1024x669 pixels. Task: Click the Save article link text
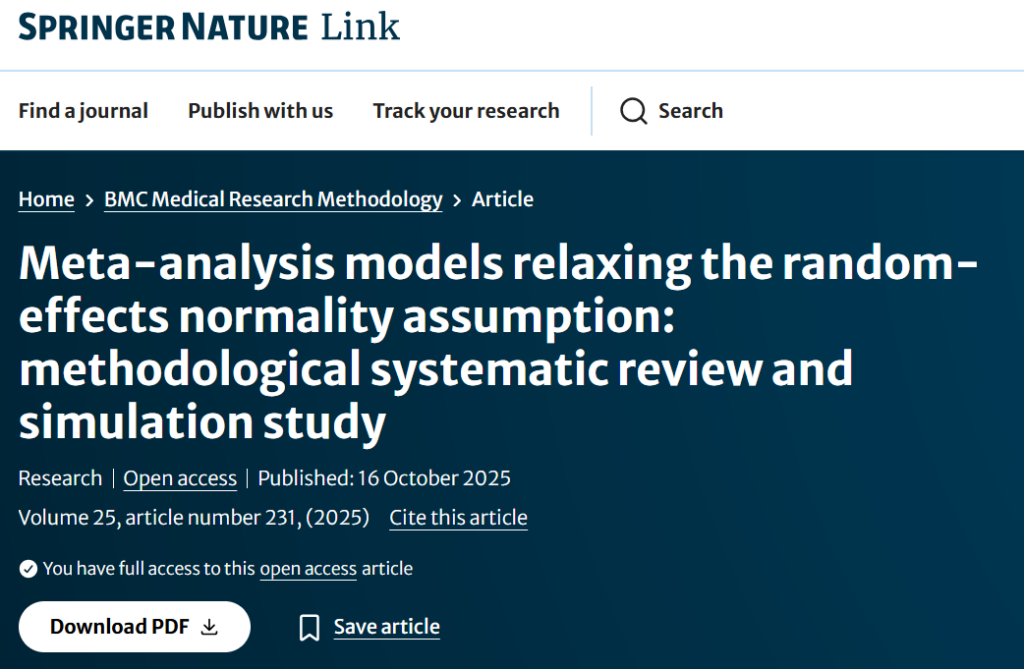point(386,627)
